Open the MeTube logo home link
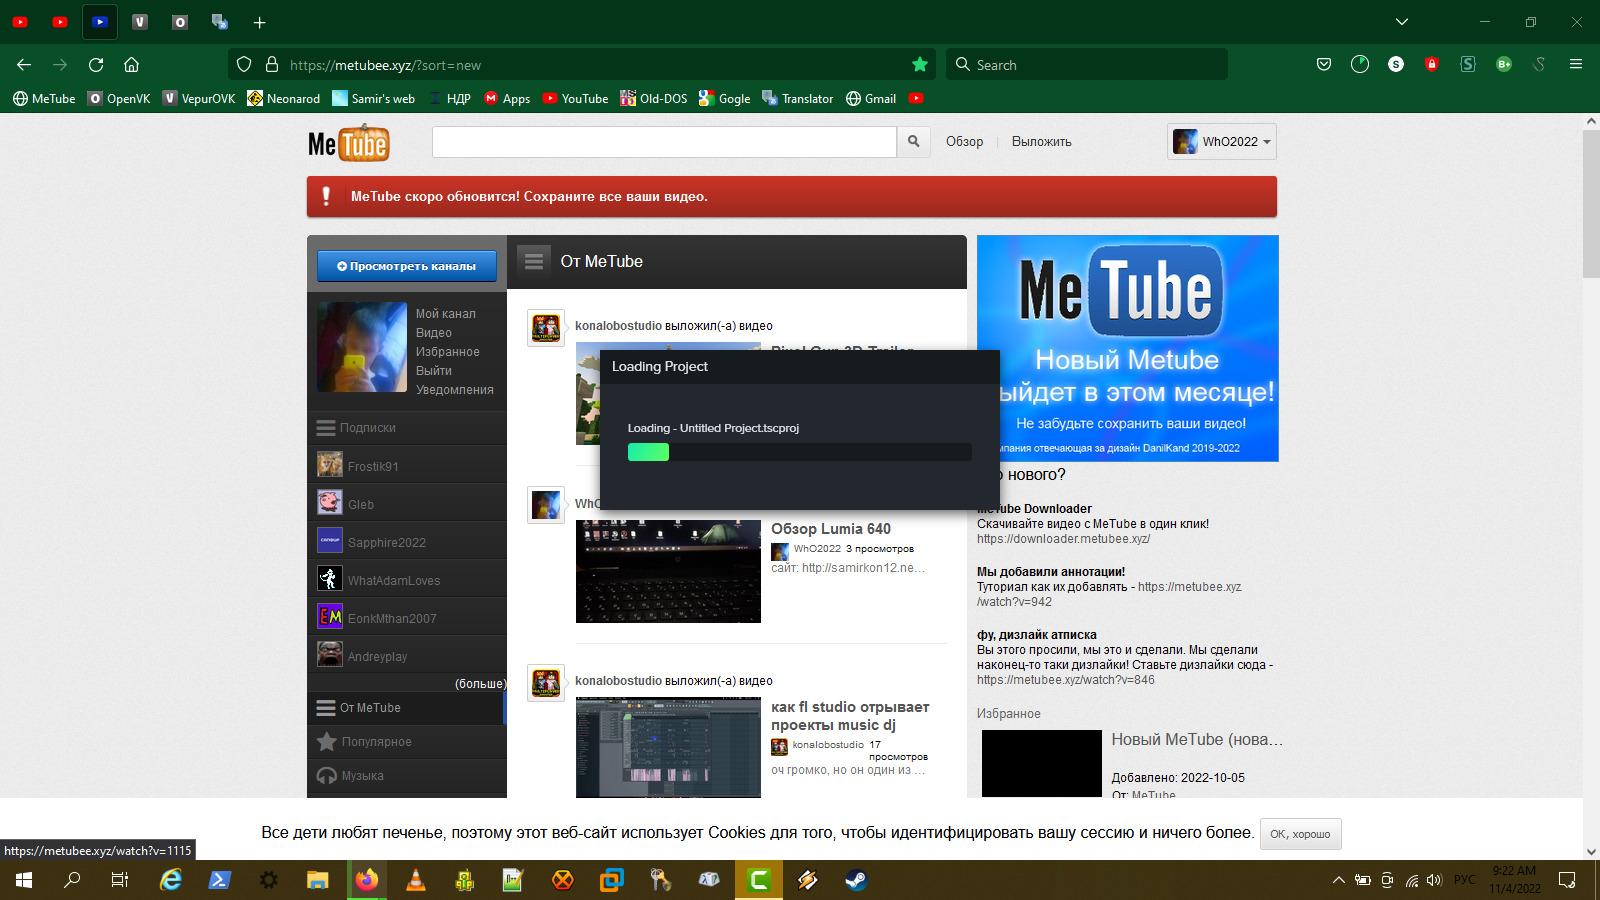 tap(348, 143)
